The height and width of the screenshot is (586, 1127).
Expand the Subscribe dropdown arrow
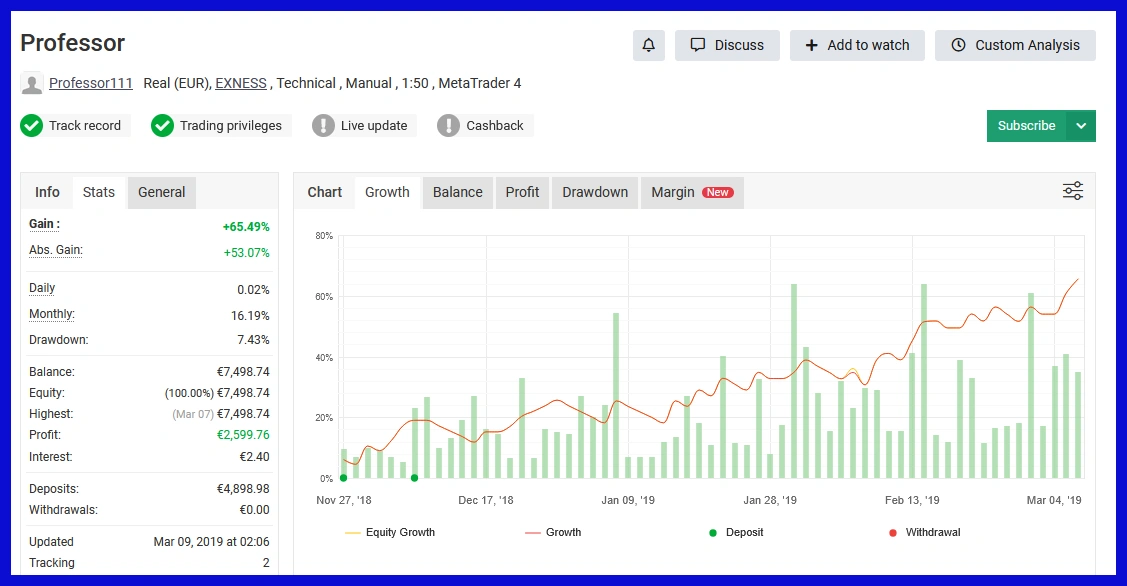1081,126
